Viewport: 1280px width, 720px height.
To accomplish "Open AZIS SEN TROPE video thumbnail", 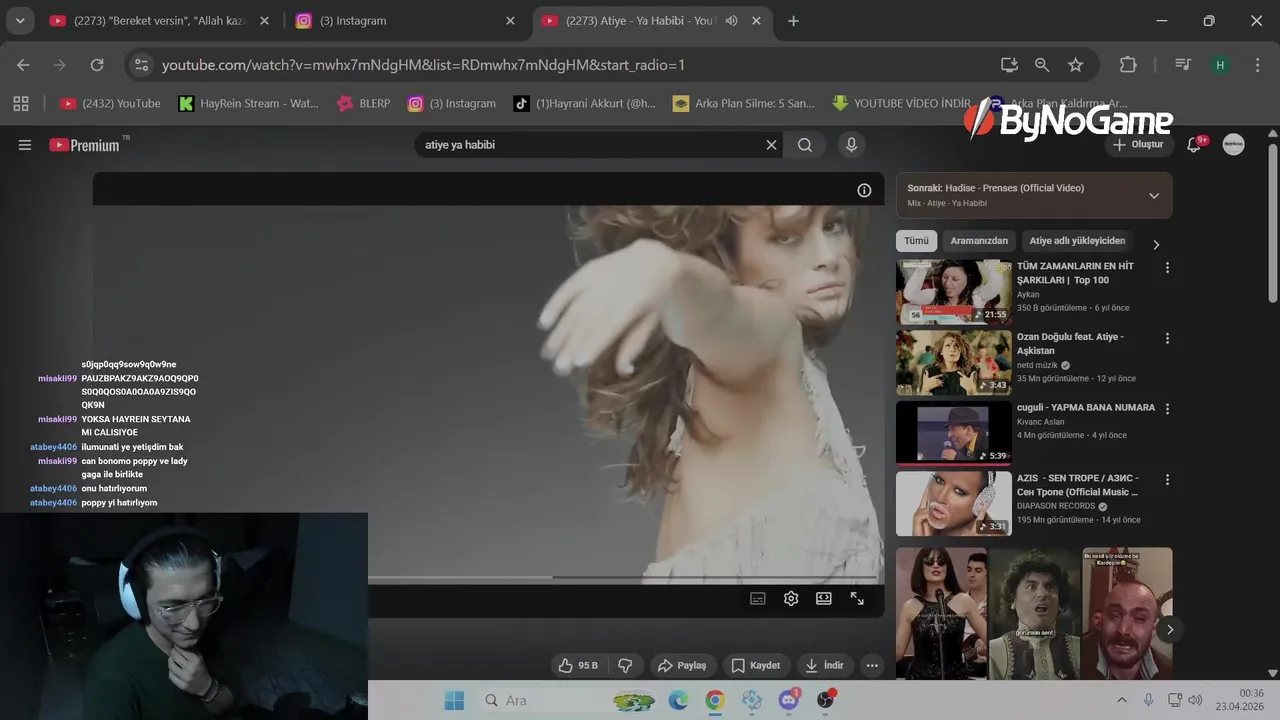I will click(954, 503).
